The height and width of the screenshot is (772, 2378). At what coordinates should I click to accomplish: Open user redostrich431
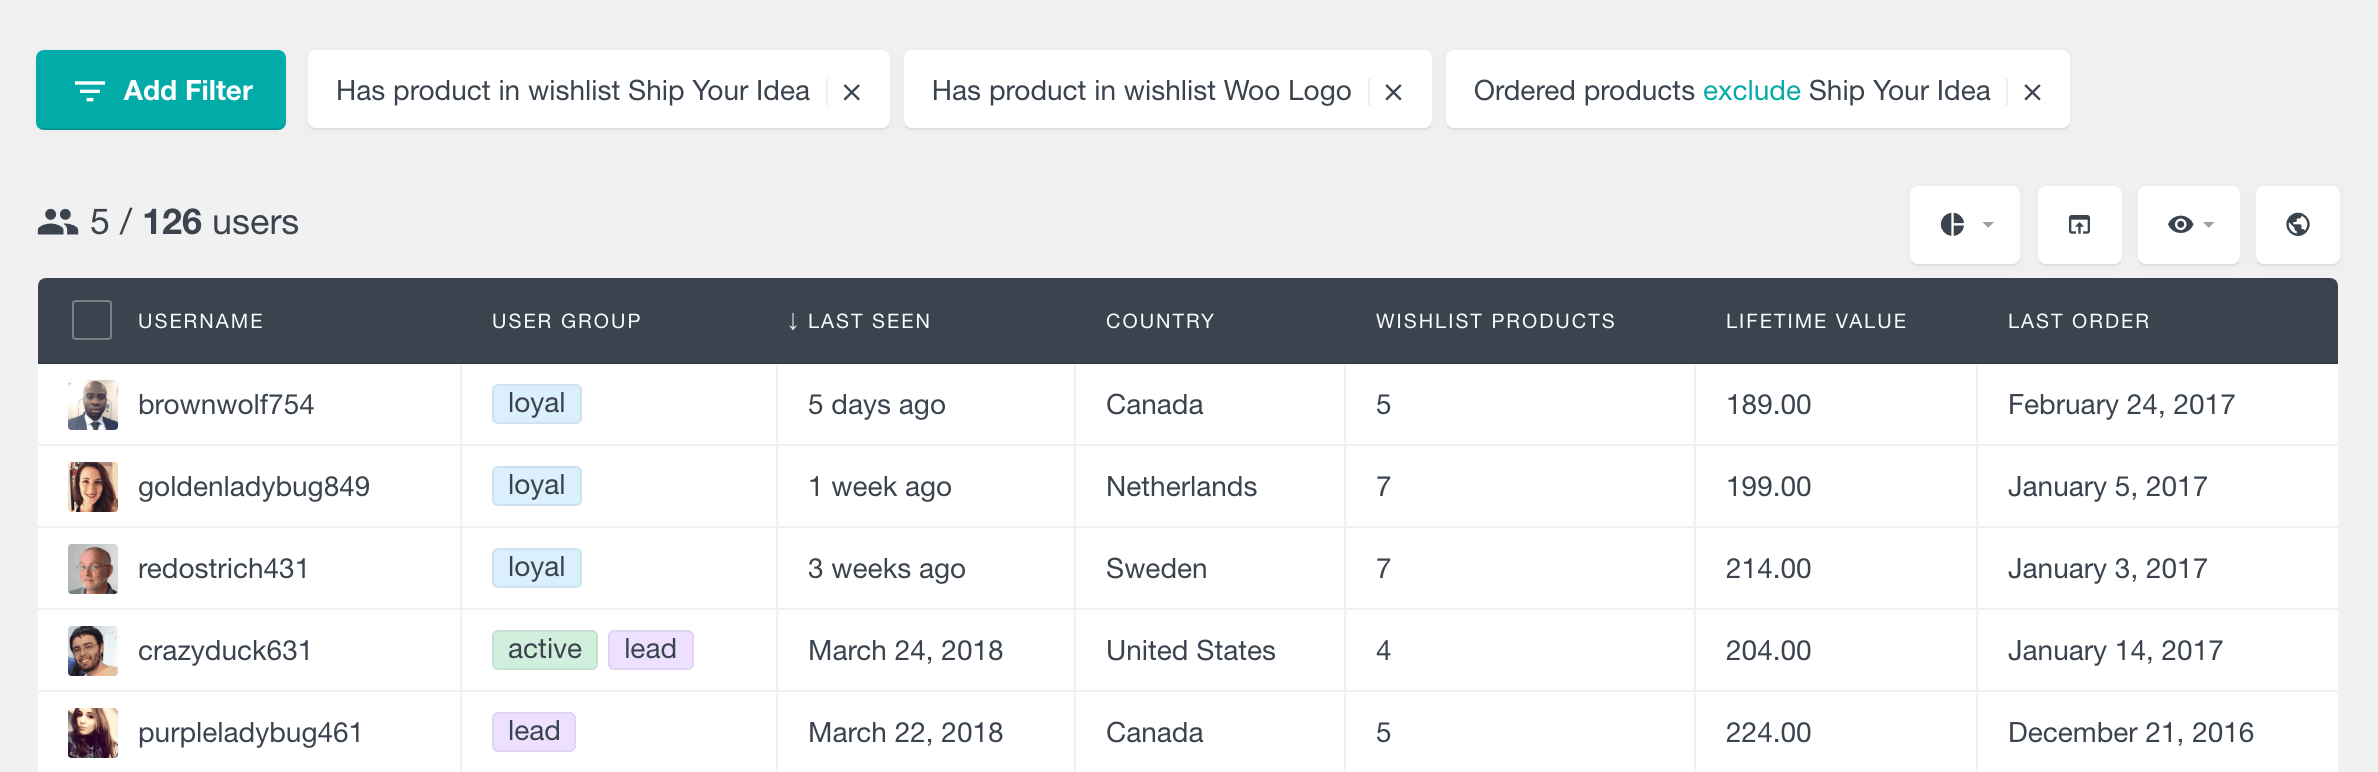(223, 569)
